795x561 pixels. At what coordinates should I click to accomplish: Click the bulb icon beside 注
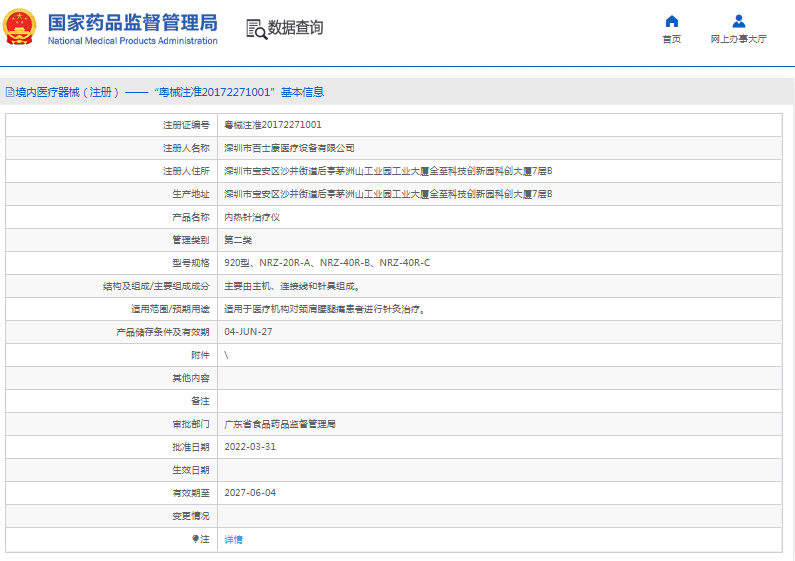196,539
